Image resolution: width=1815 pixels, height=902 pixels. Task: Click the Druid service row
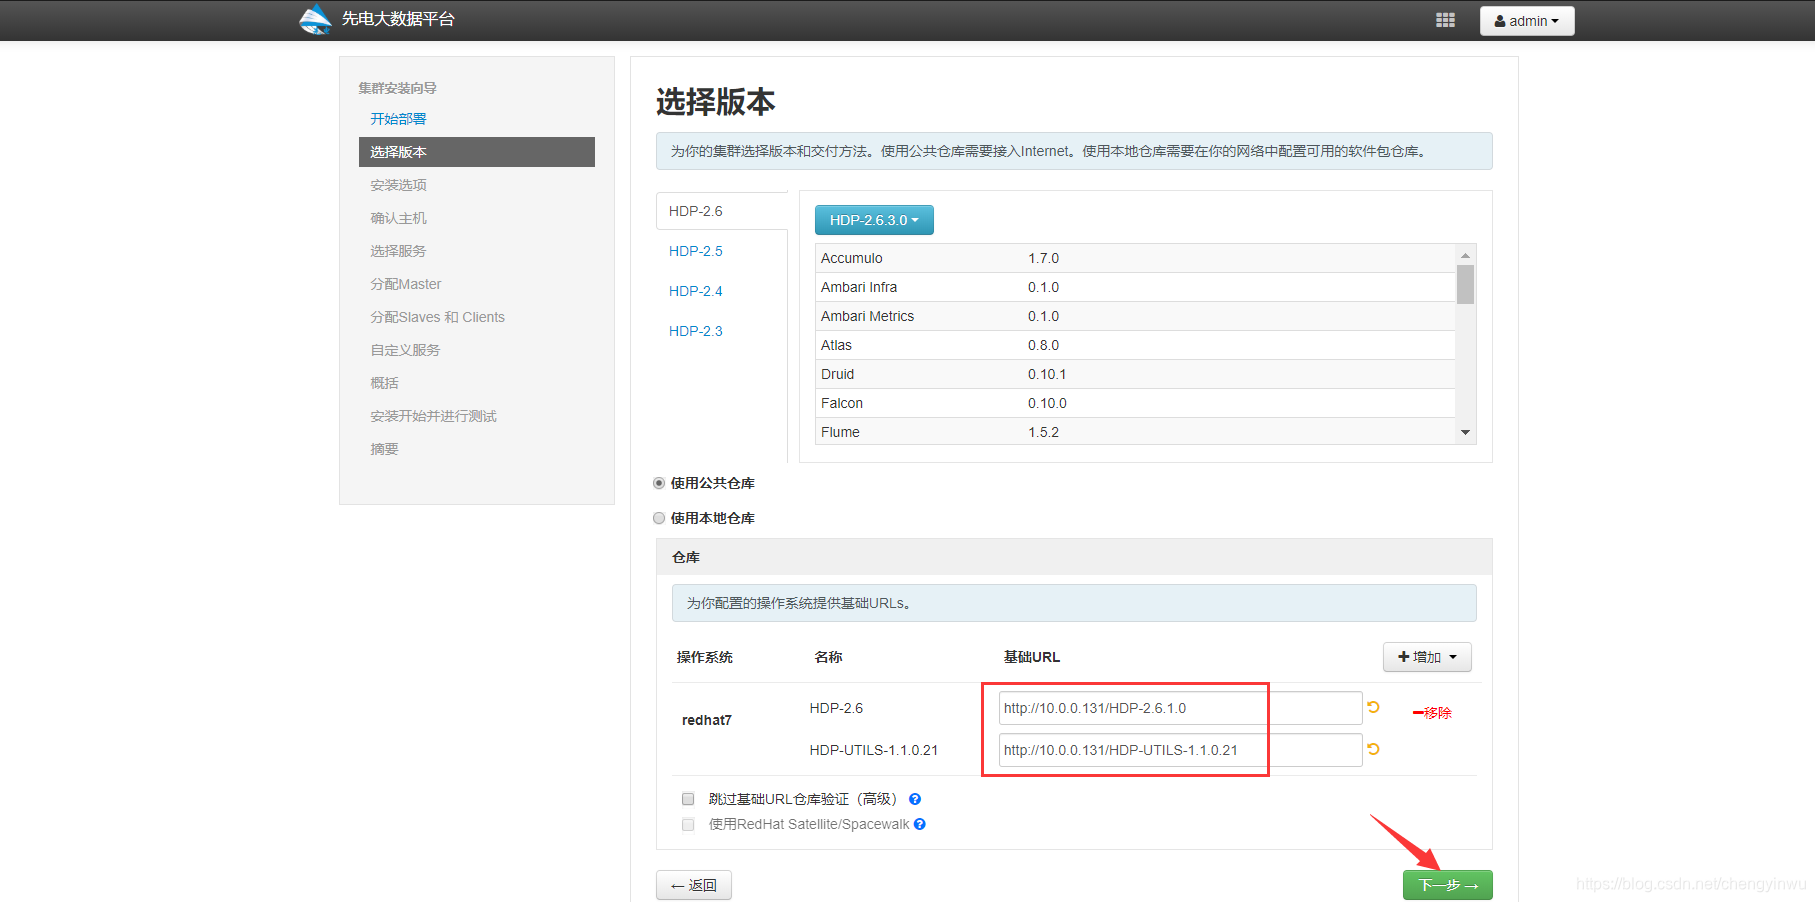(x=1135, y=374)
